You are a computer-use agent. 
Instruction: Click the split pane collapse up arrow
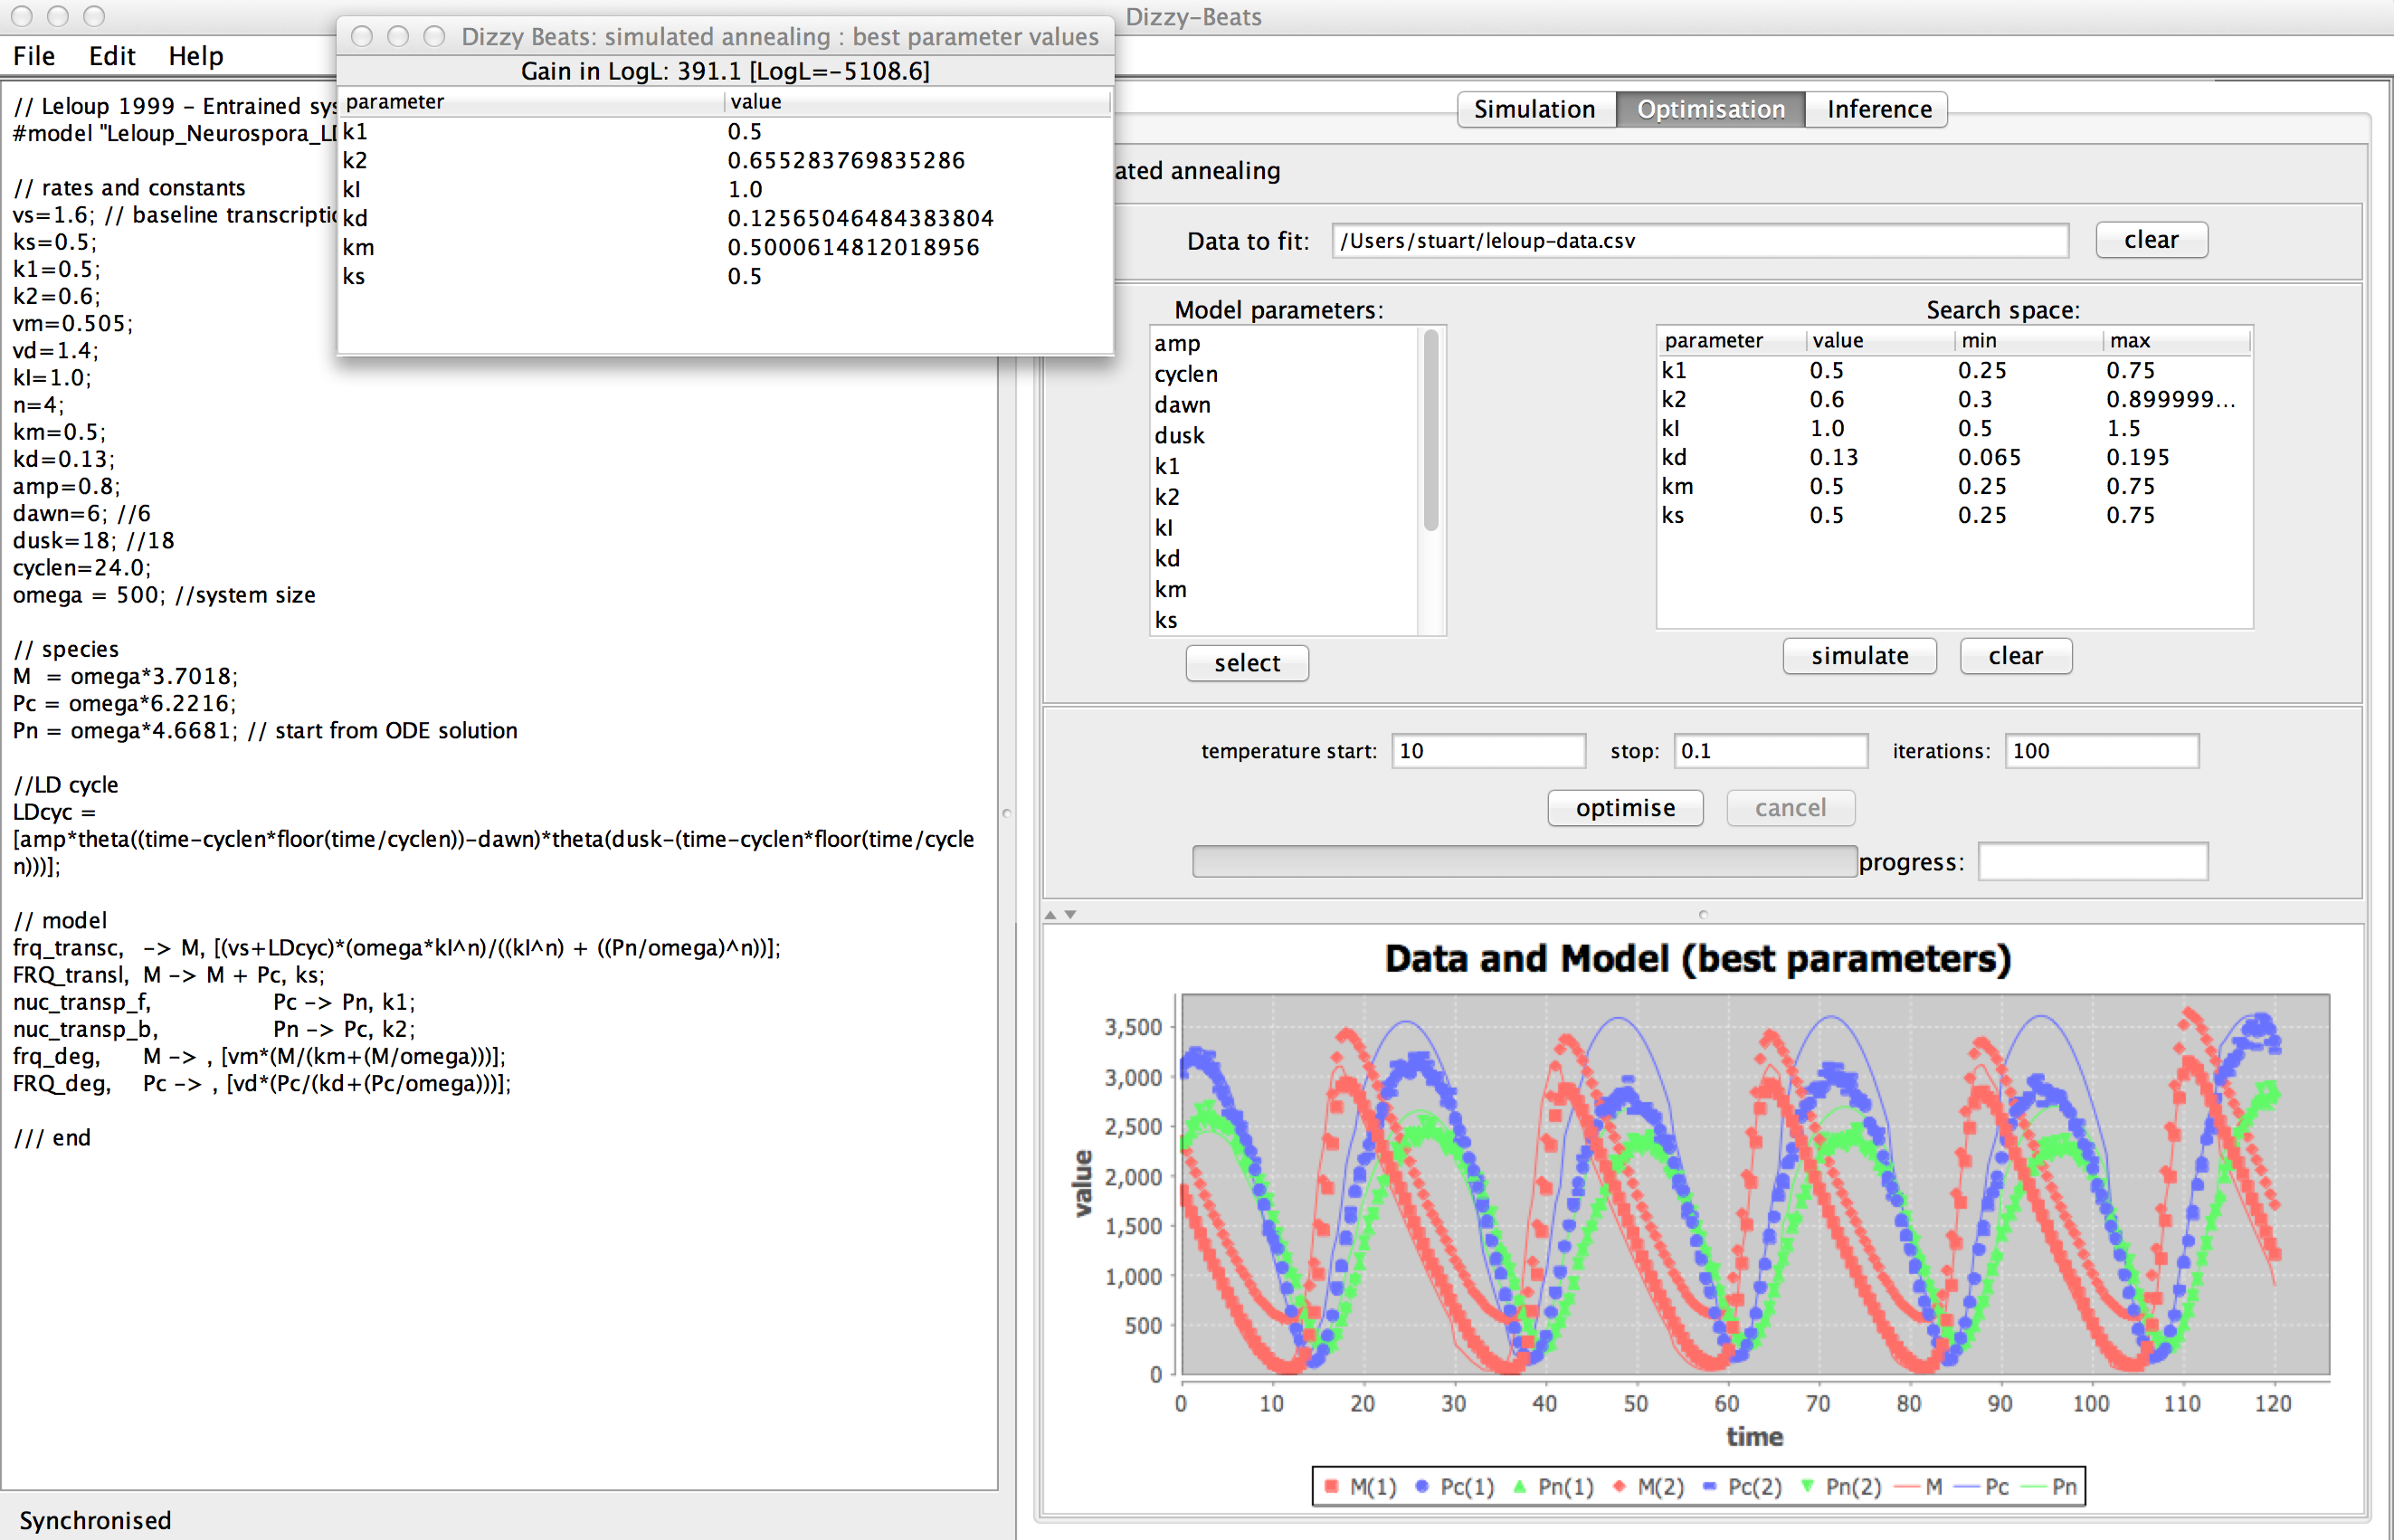[x=1050, y=915]
